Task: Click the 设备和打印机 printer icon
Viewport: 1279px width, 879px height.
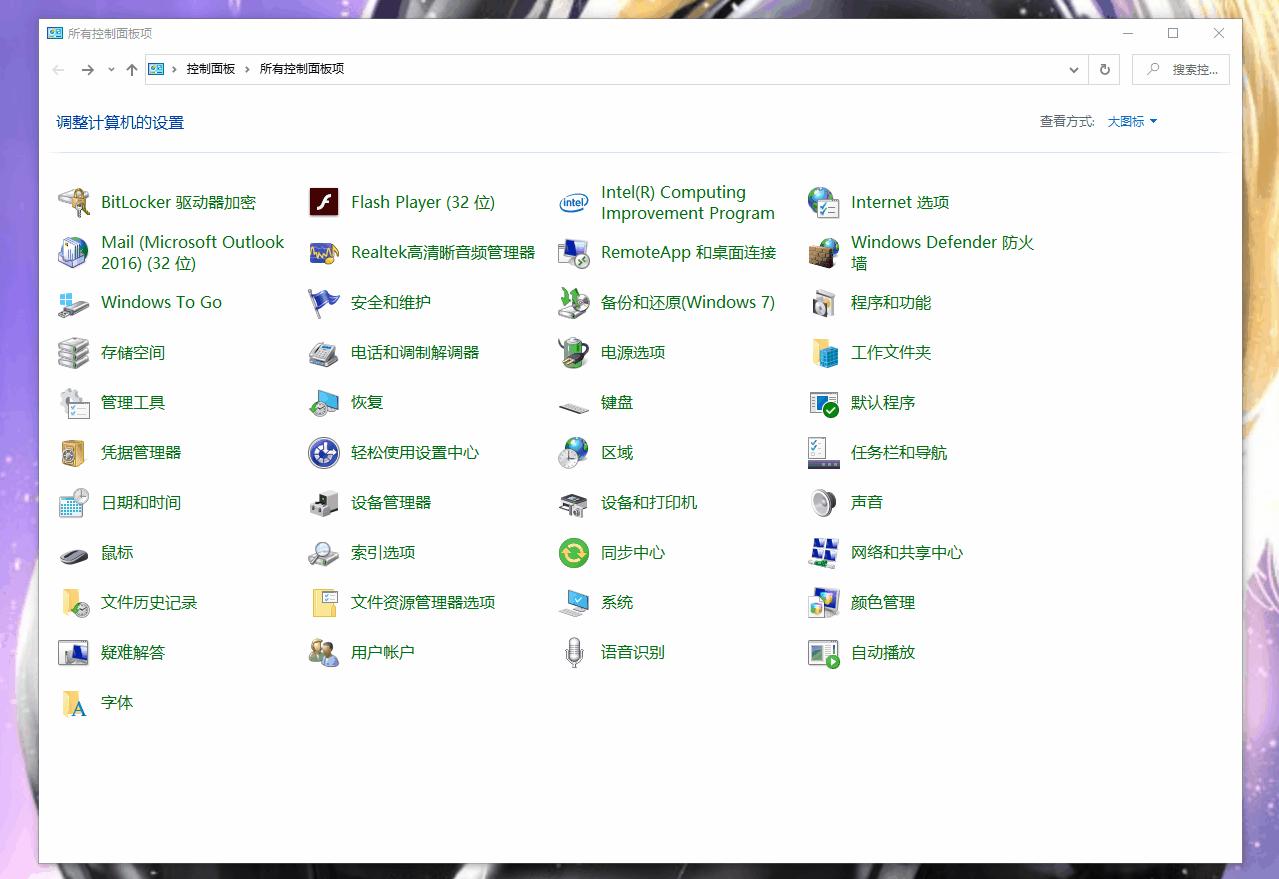Action: tap(574, 503)
